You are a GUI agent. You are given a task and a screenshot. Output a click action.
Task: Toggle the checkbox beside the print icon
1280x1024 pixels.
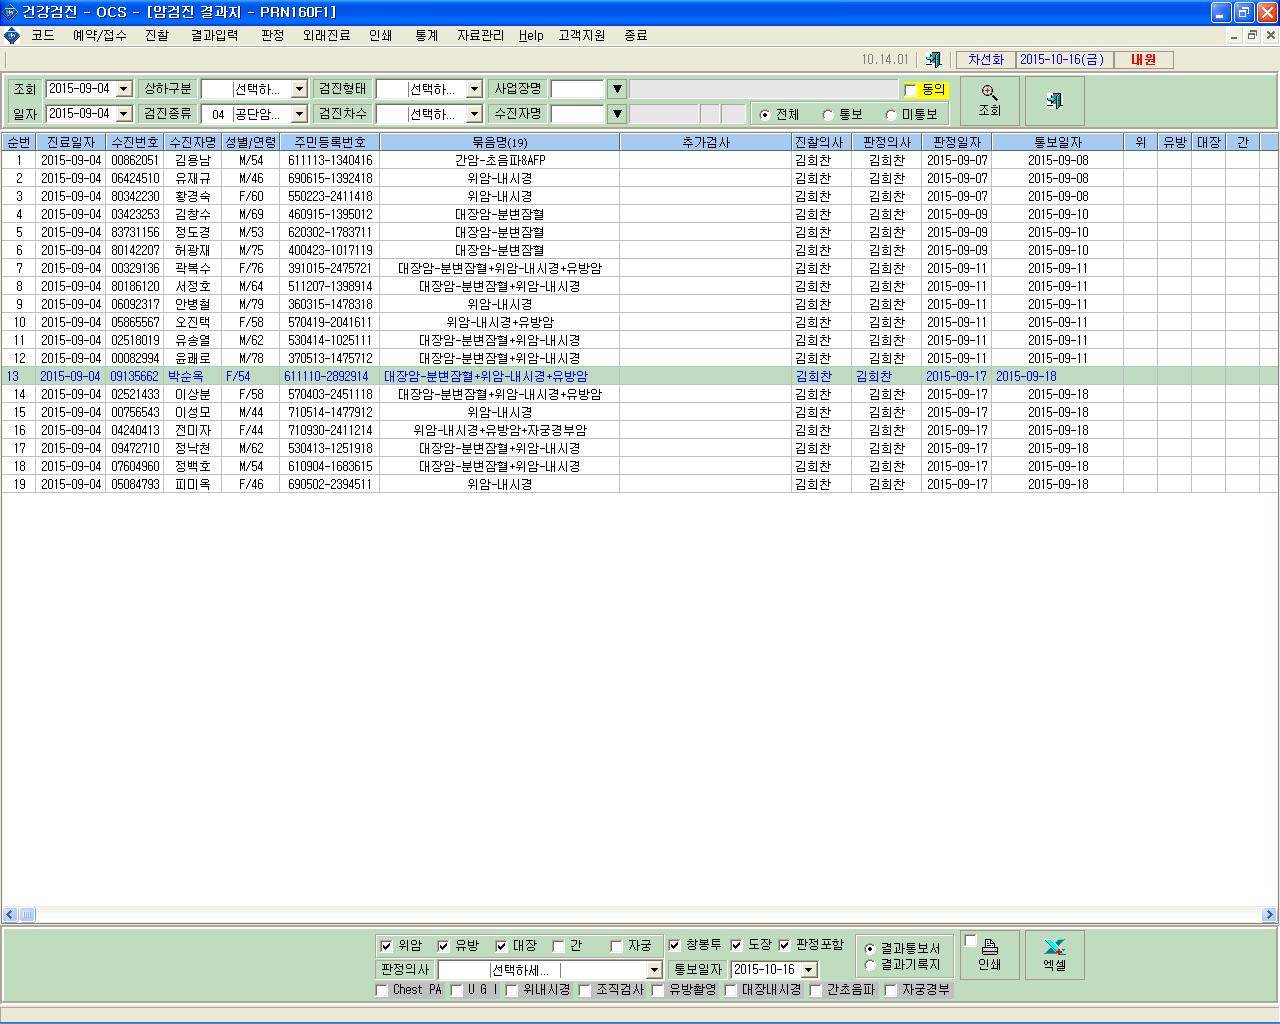point(970,941)
